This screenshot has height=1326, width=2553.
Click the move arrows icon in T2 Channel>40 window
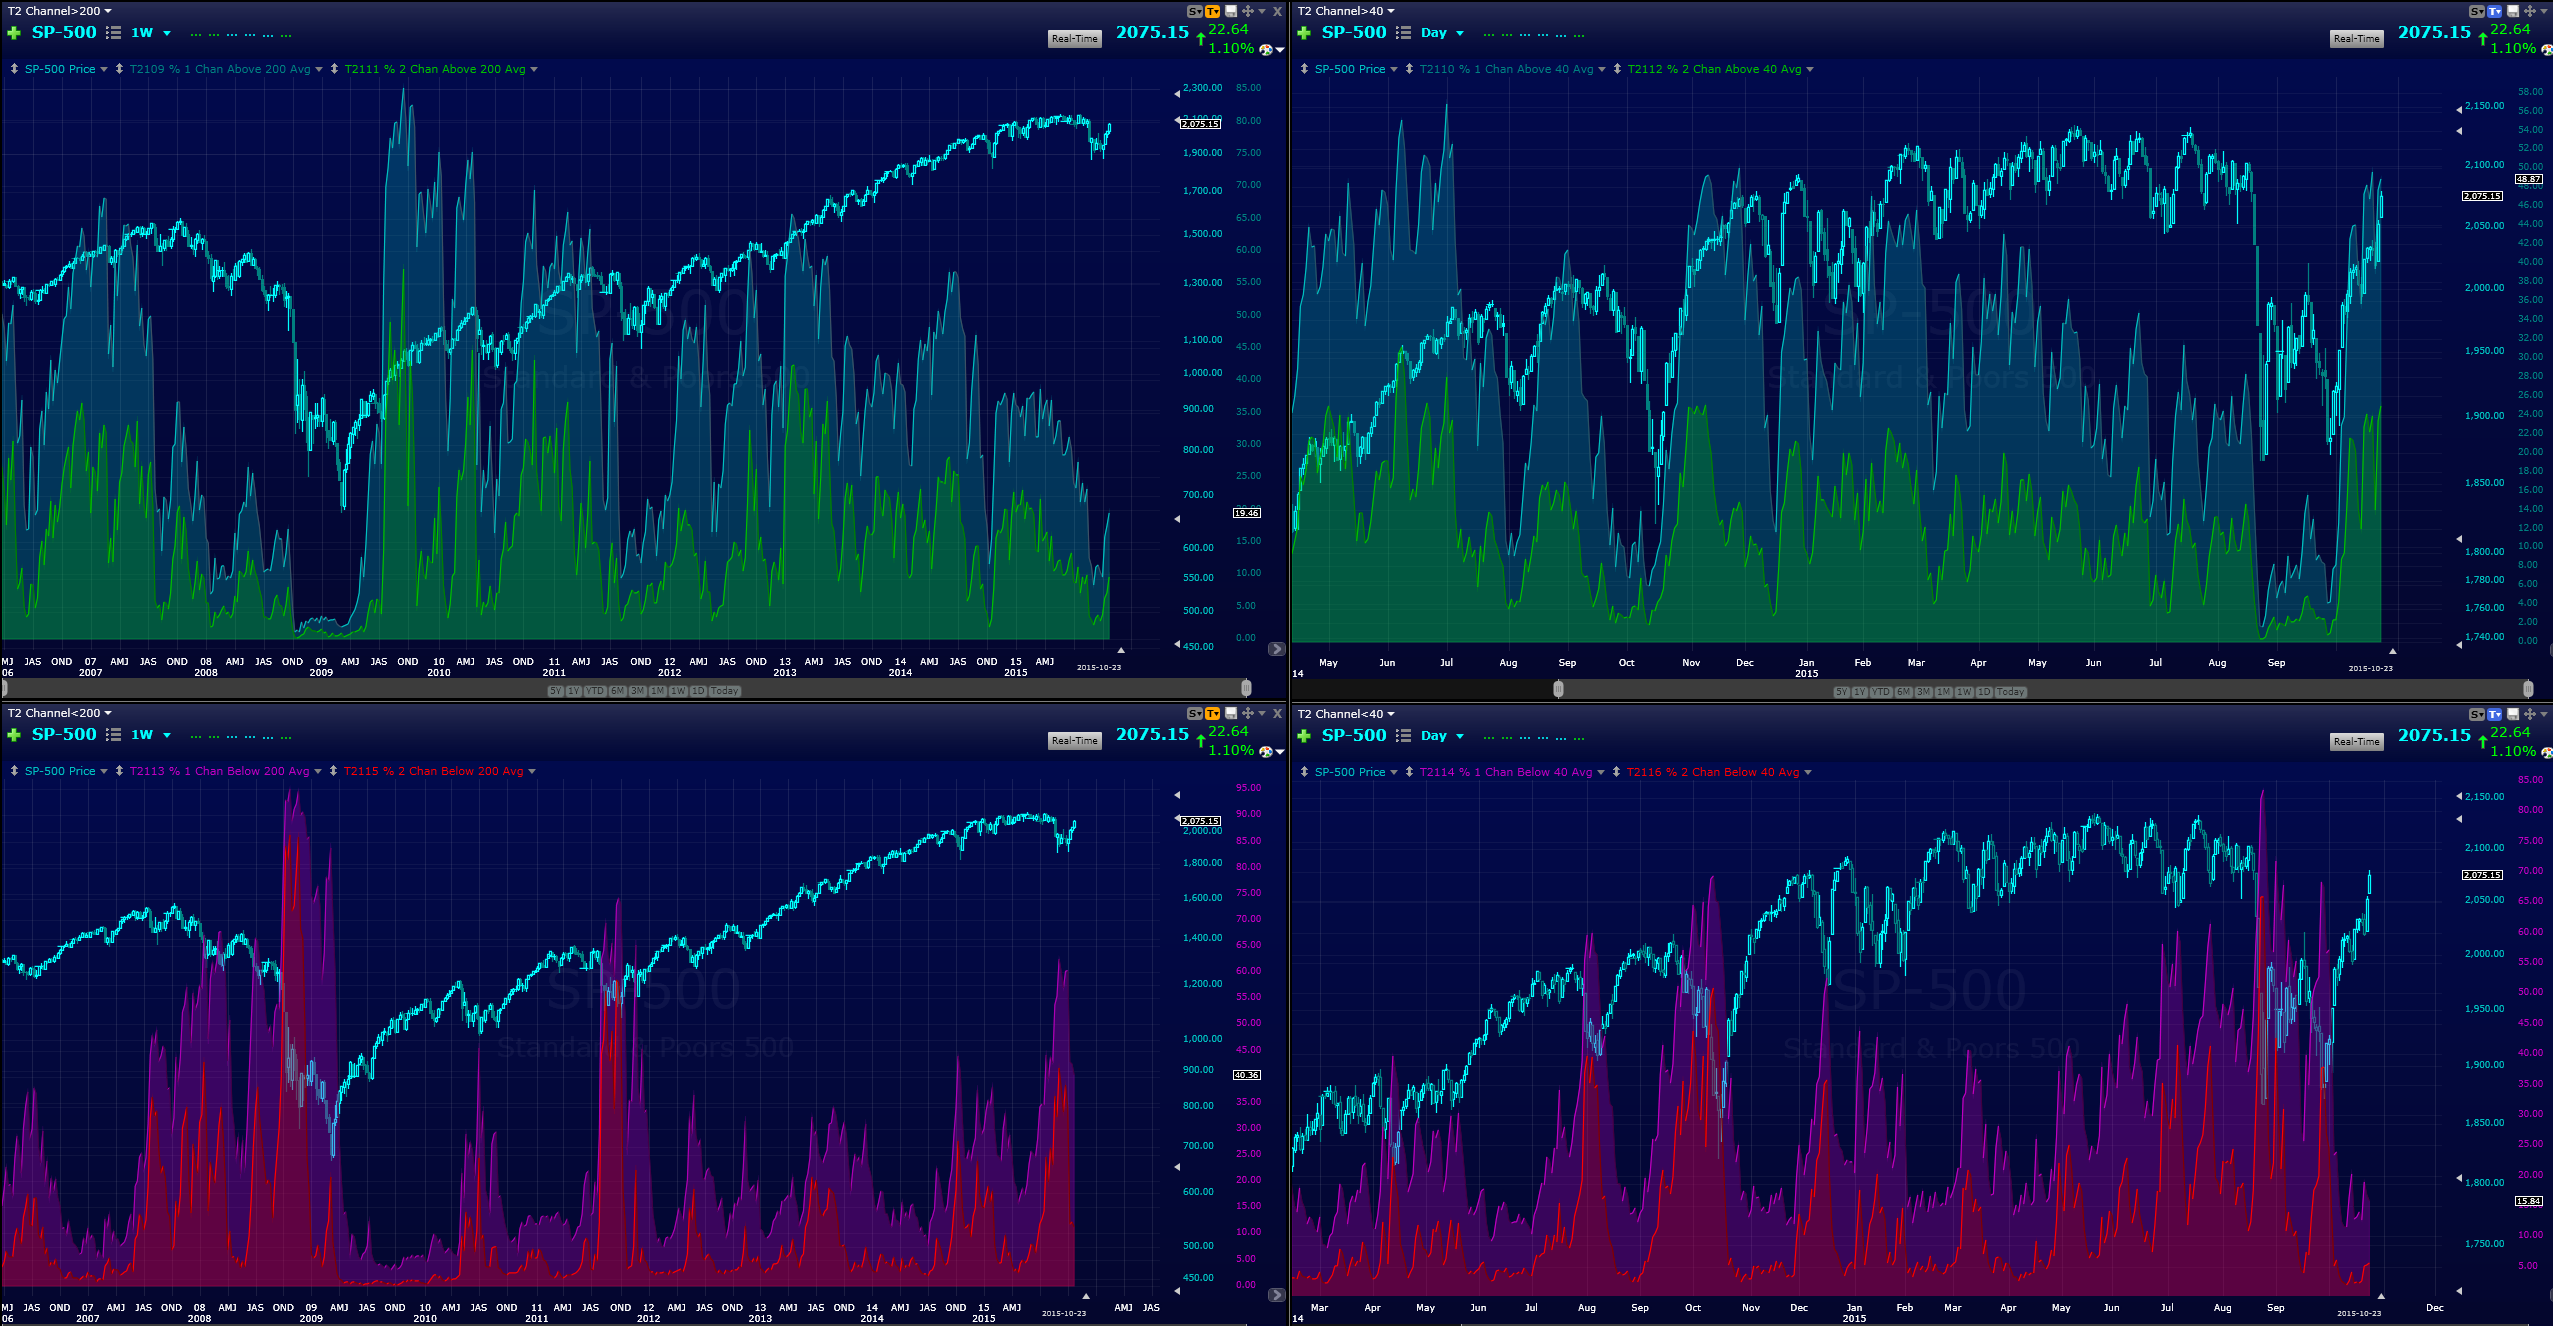(2529, 12)
